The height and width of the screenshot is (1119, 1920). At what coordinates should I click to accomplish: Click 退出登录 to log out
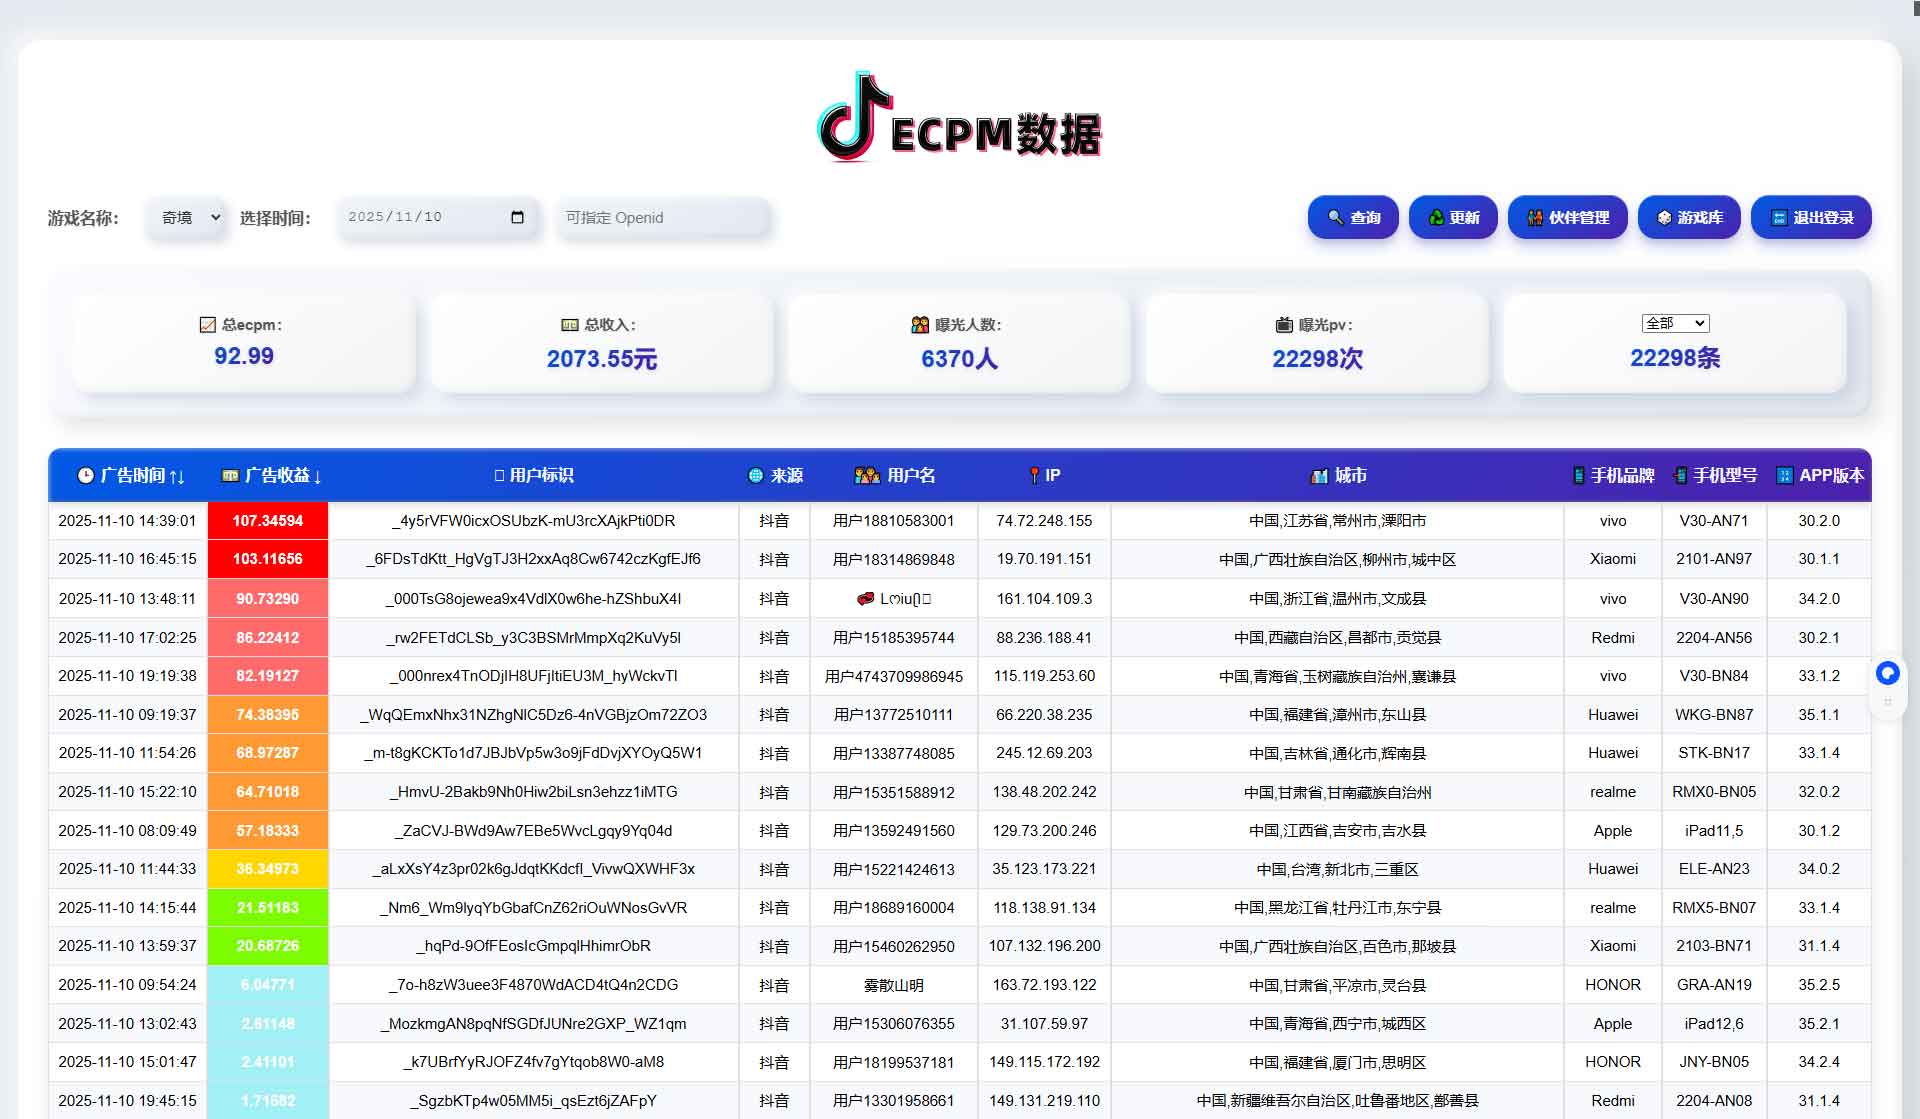[1810, 217]
